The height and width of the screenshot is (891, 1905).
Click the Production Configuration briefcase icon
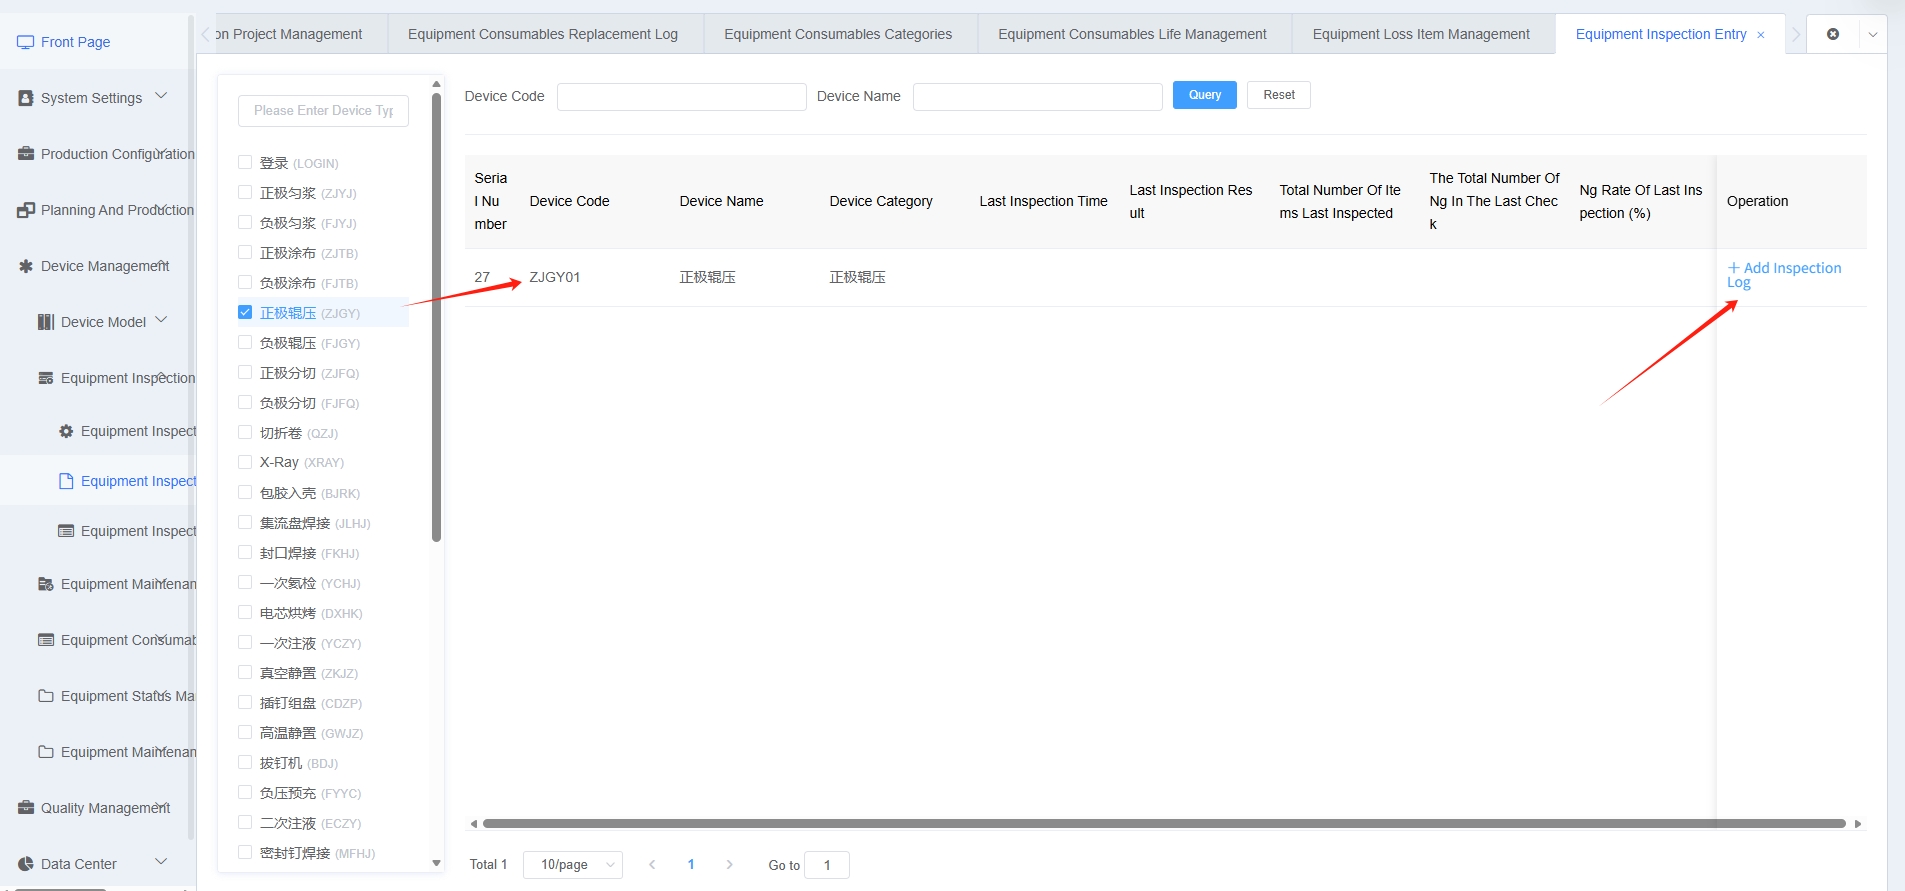(26, 154)
